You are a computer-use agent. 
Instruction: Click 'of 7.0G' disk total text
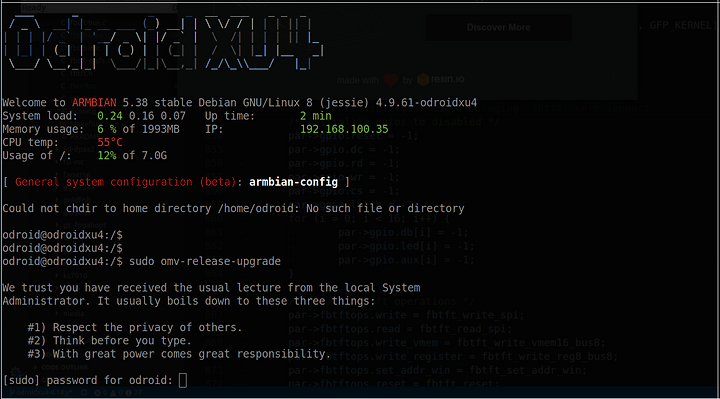(145, 156)
